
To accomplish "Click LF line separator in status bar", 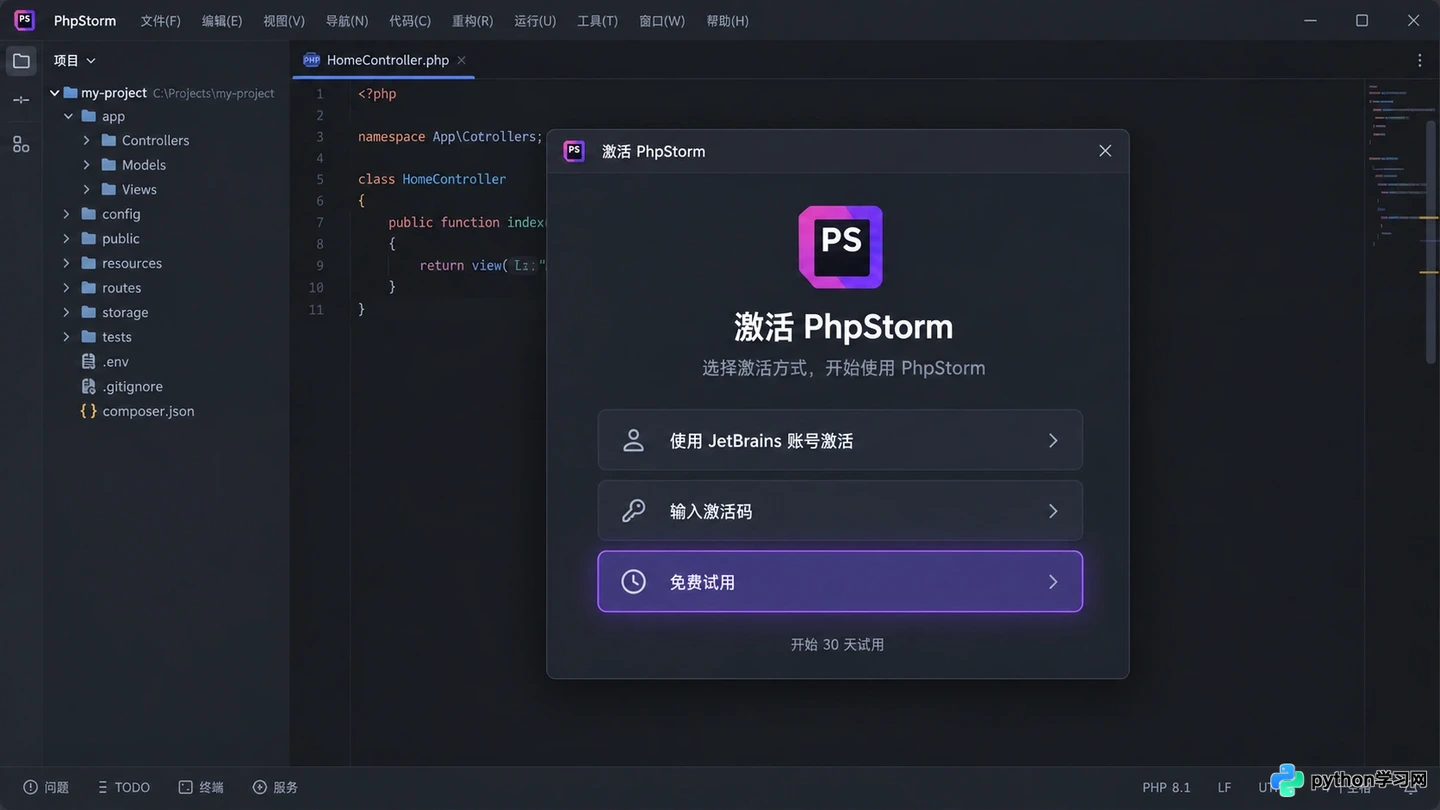I will point(1224,787).
